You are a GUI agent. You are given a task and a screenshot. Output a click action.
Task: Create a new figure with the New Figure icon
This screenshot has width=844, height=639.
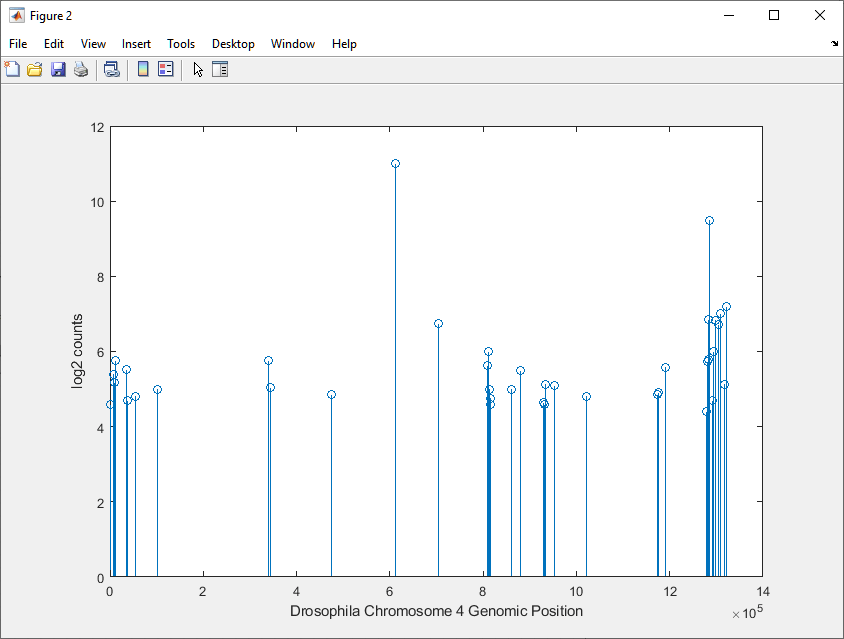[x=11, y=69]
